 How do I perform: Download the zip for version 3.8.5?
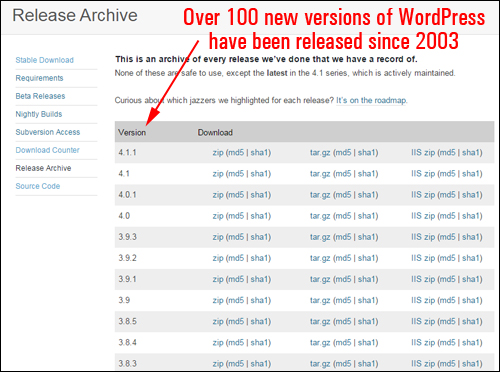218,321
